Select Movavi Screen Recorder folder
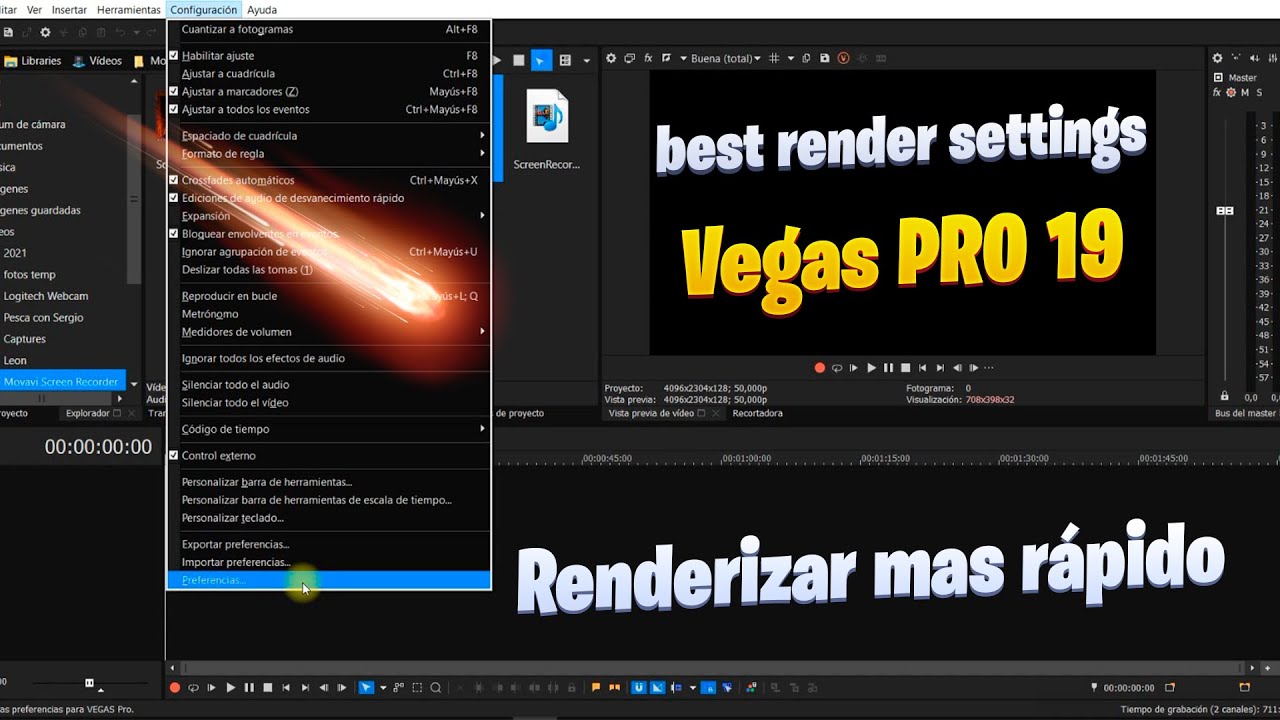This screenshot has height=720, width=1280. (62, 382)
